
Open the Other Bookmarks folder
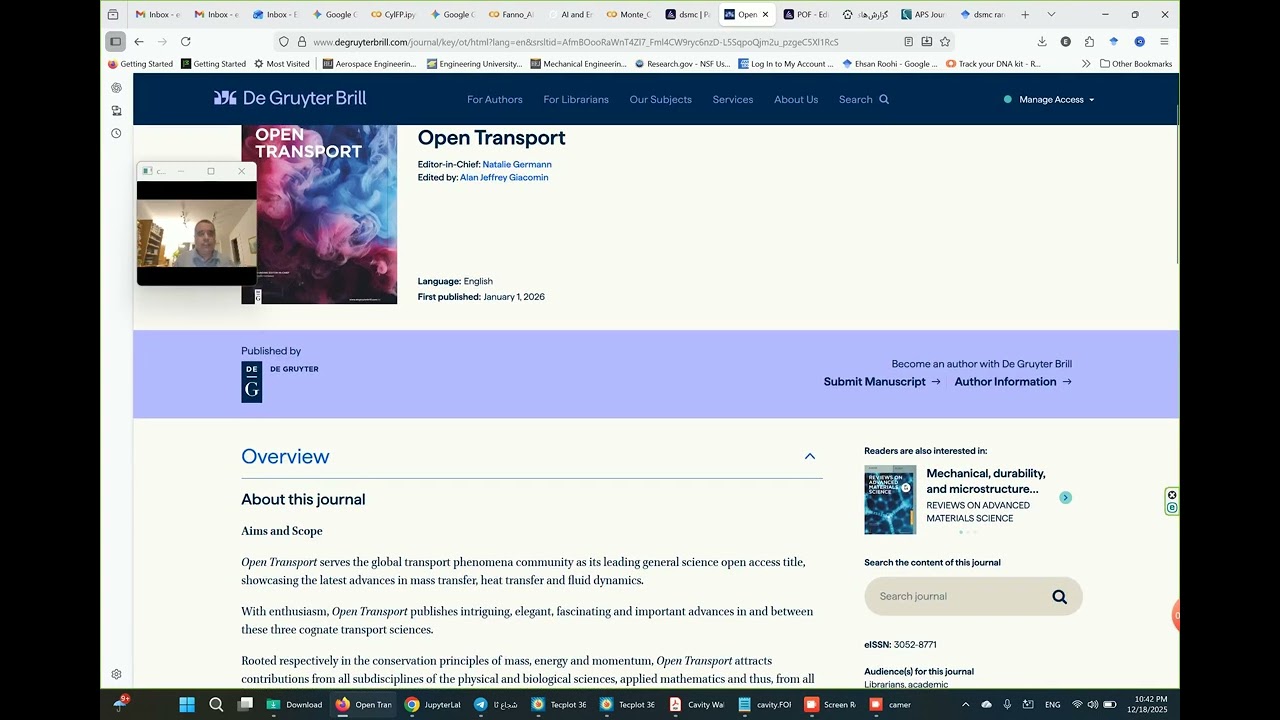coord(1135,64)
